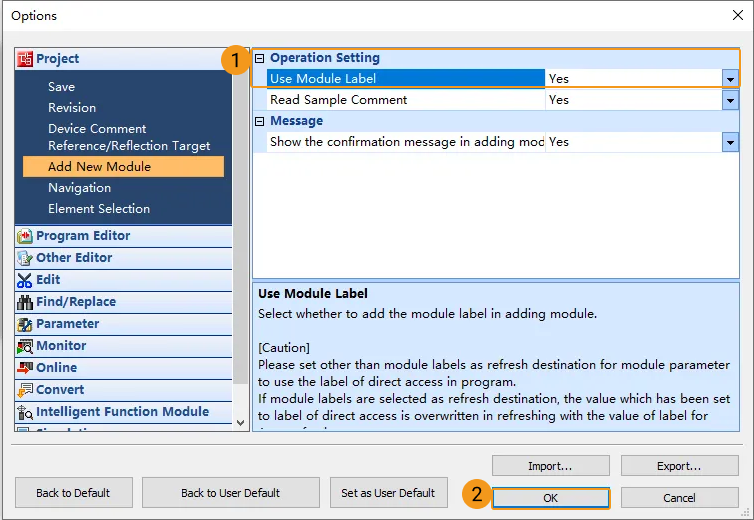
Task: Click the Back to User Default button
Action: click(x=230, y=493)
